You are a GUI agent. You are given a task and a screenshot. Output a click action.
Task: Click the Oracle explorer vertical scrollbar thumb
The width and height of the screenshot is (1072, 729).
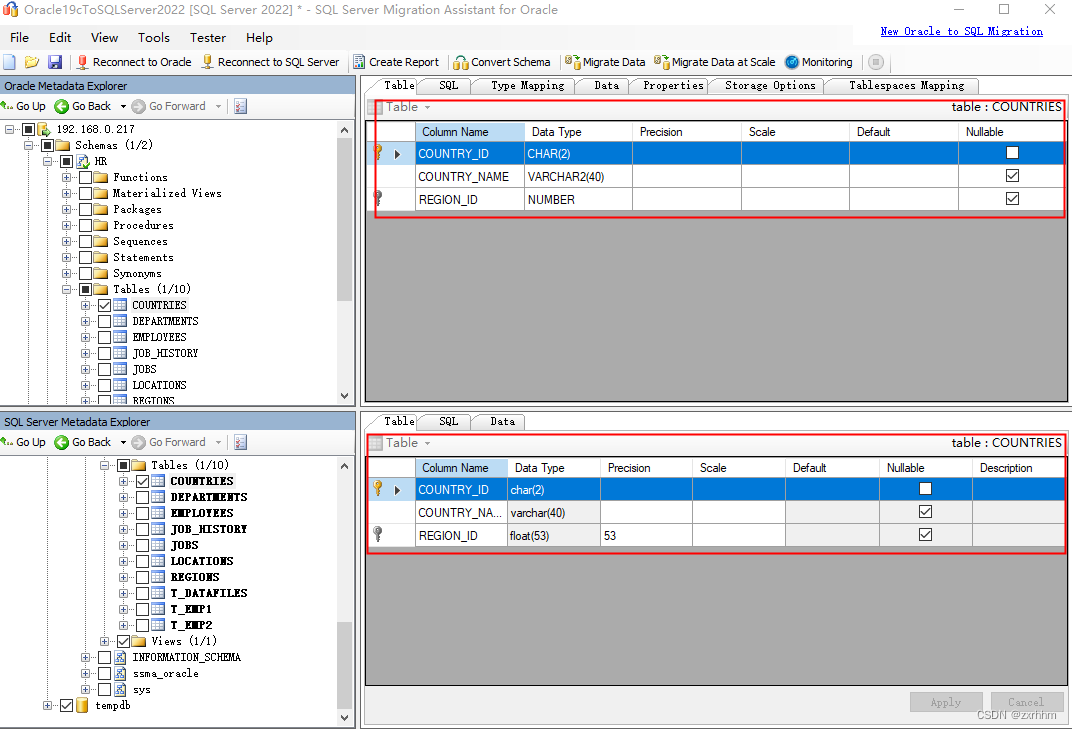[x=344, y=219]
